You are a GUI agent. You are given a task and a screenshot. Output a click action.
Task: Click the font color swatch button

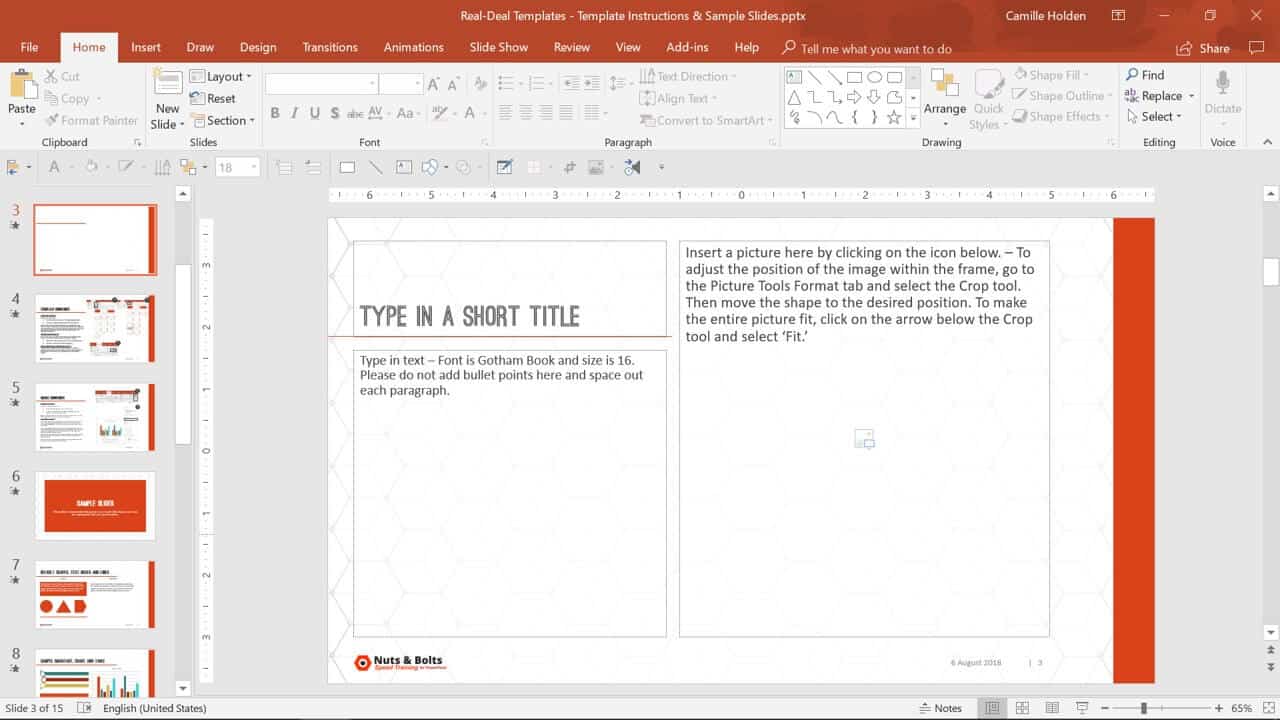coord(469,113)
